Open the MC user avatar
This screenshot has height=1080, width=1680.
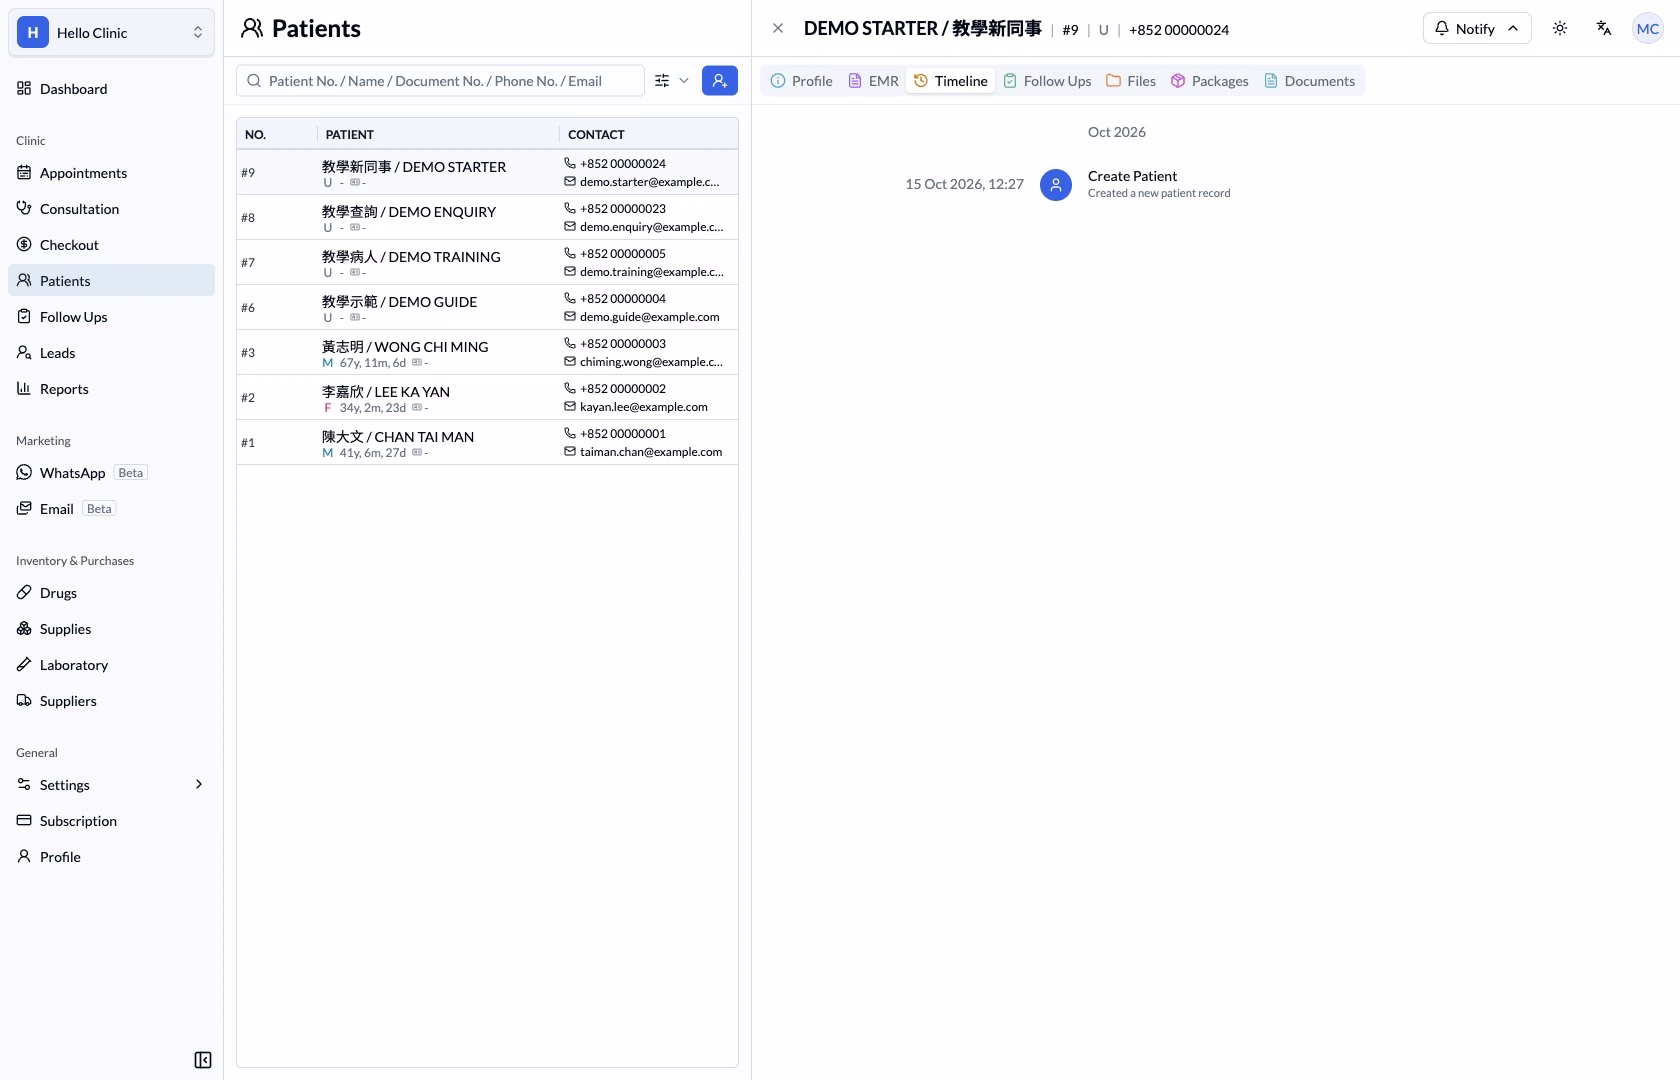pyautogui.click(x=1647, y=29)
